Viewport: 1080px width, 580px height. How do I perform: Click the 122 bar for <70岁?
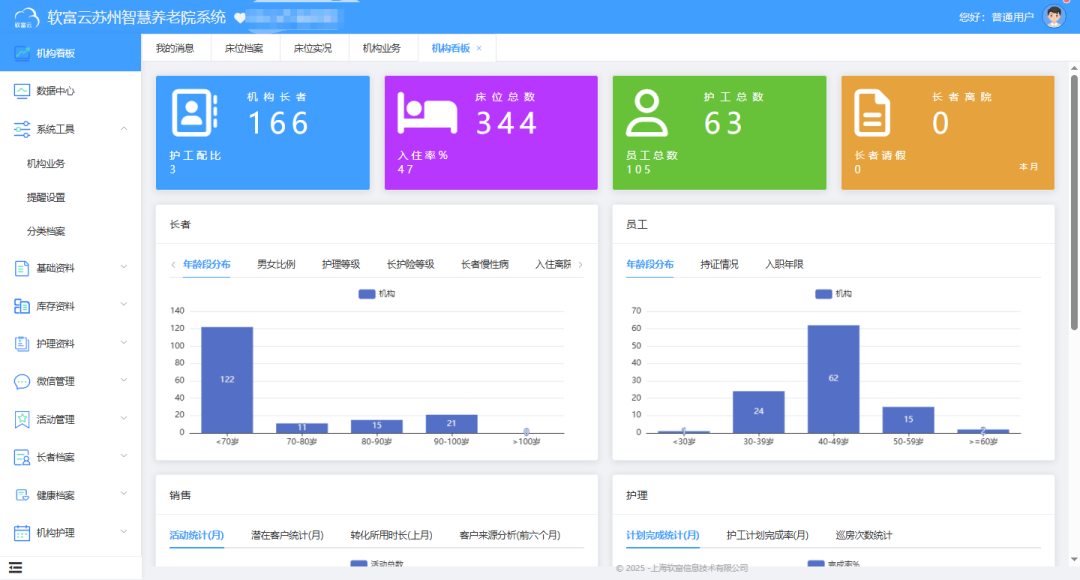point(227,379)
